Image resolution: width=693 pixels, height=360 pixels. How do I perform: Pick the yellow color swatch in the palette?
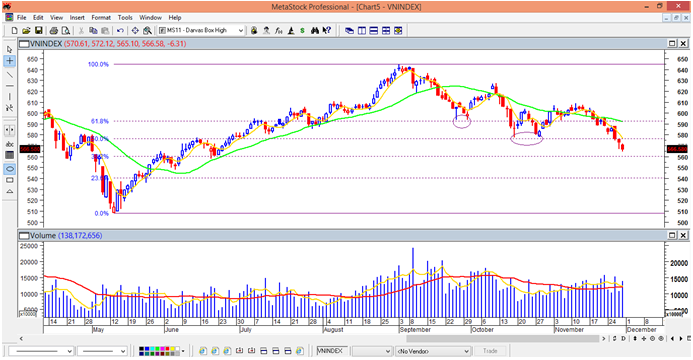[x=172, y=349]
